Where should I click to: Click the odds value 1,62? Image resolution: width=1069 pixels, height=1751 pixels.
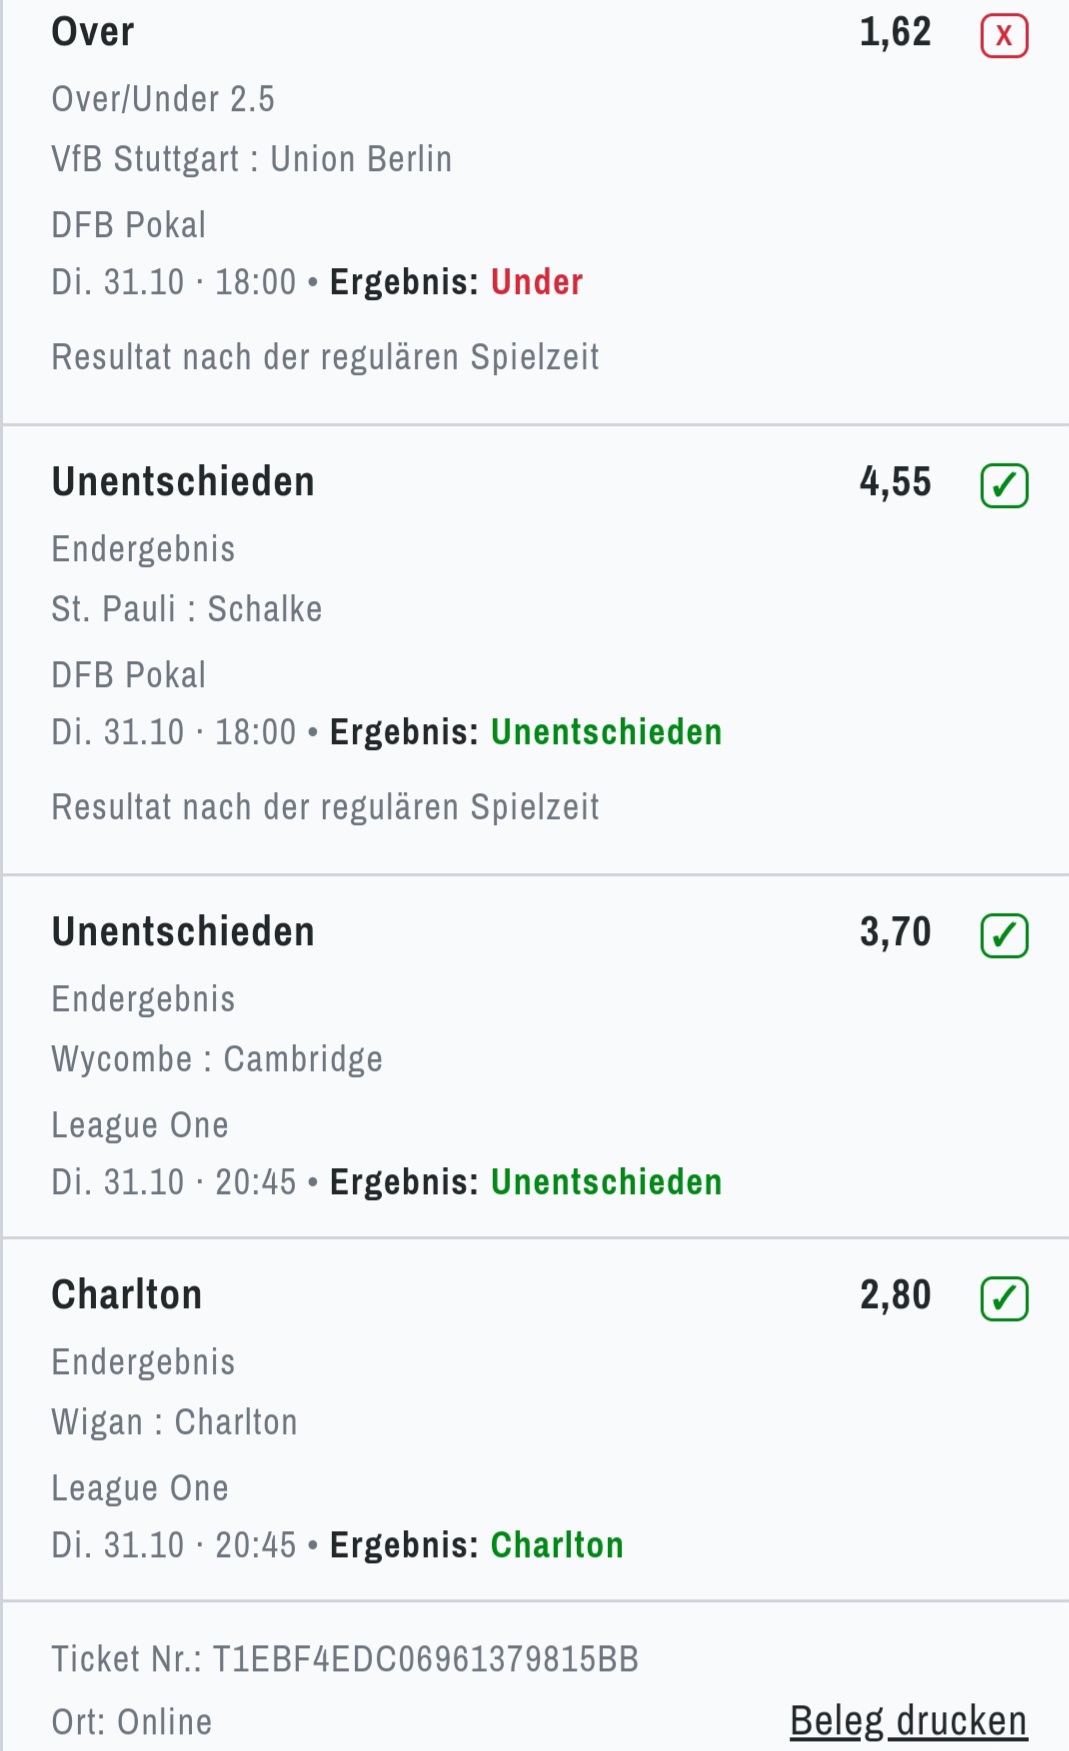click(x=895, y=33)
